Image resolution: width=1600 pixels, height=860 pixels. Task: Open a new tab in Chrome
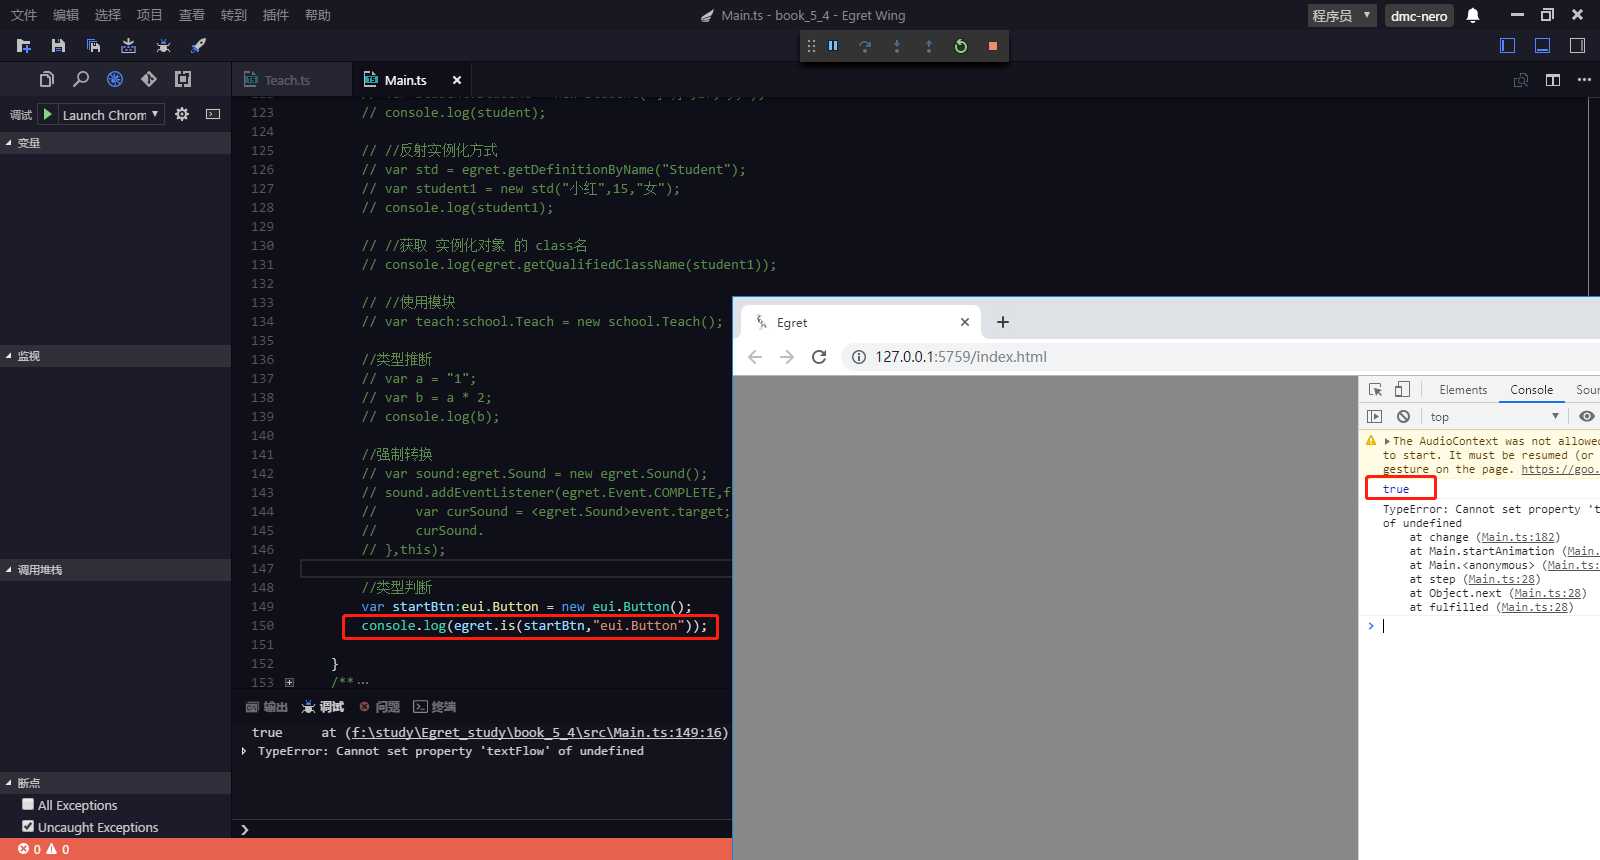[1003, 322]
